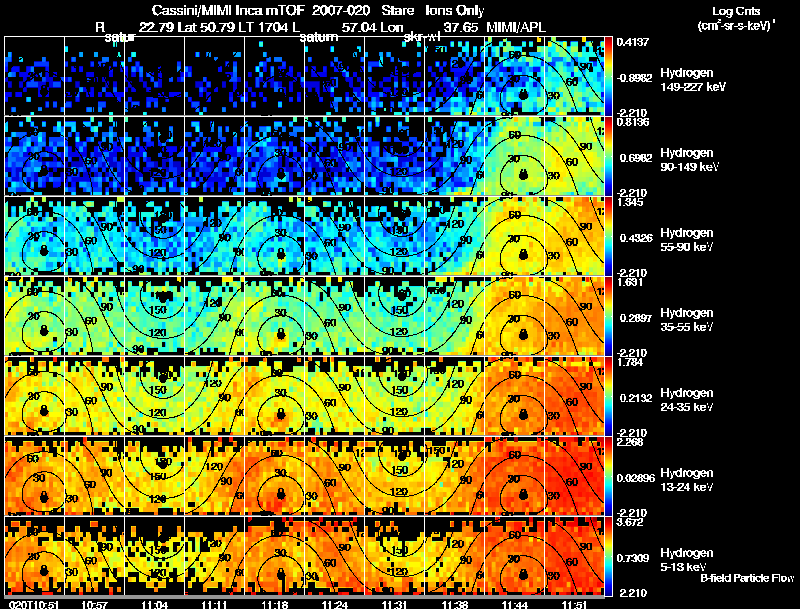The height and width of the screenshot is (609, 800).
Task: Click the '0.2897' colorbar midpoint value
Action: 634,318
